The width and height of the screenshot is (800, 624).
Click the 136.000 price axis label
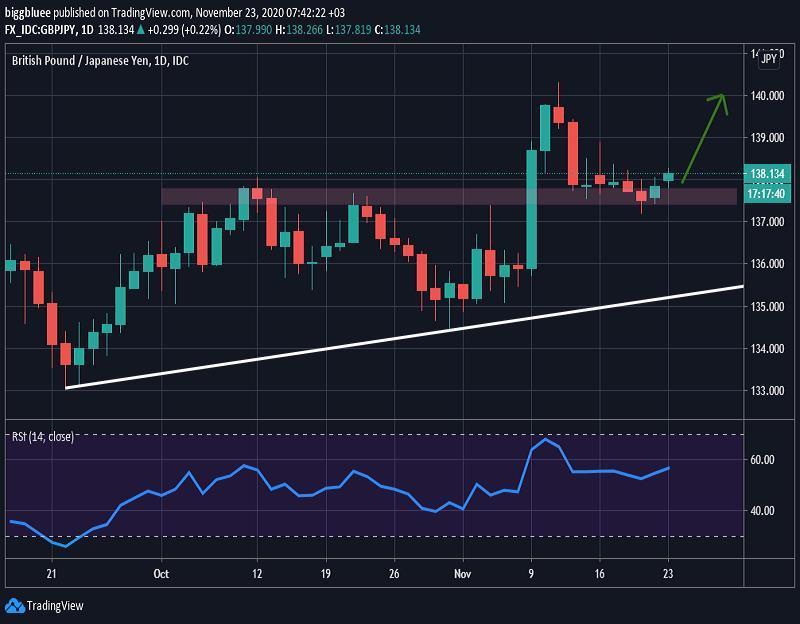767,263
